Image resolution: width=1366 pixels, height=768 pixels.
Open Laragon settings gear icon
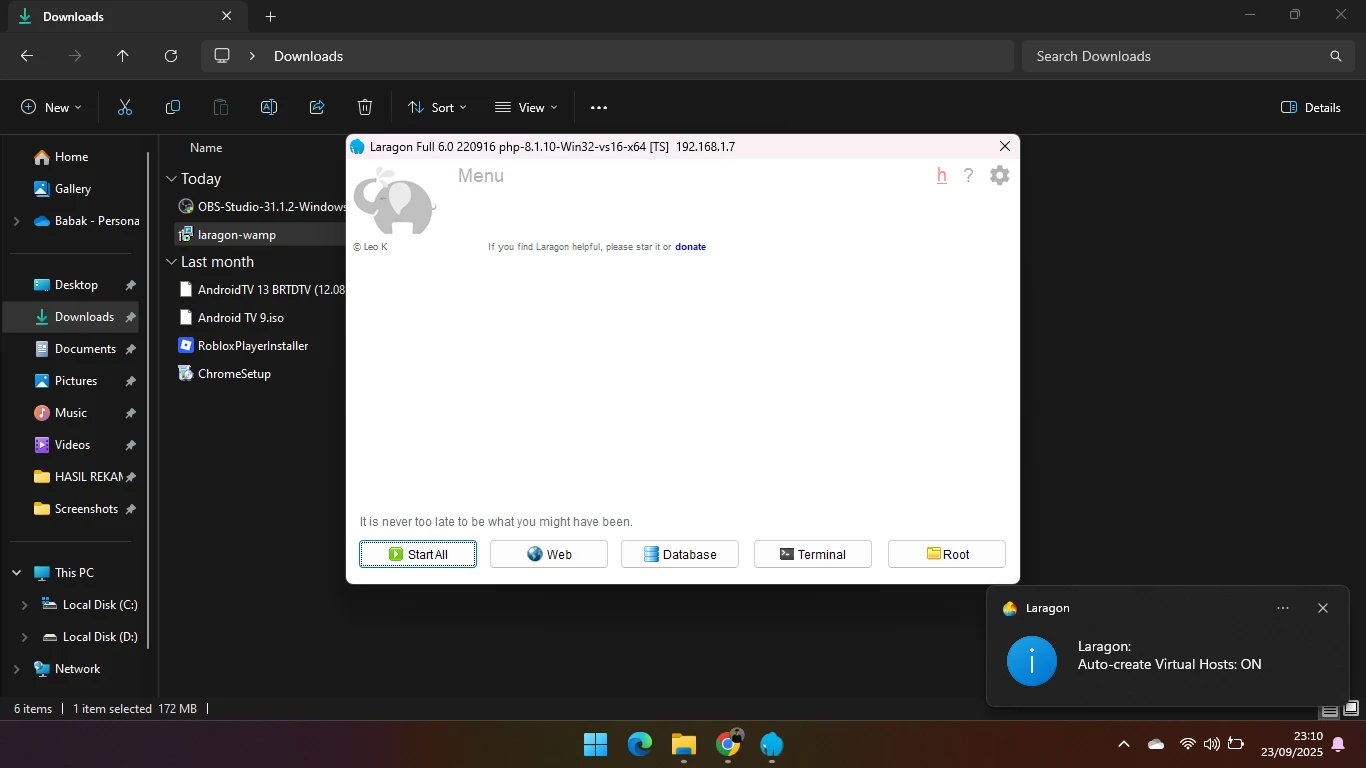[999, 176]
